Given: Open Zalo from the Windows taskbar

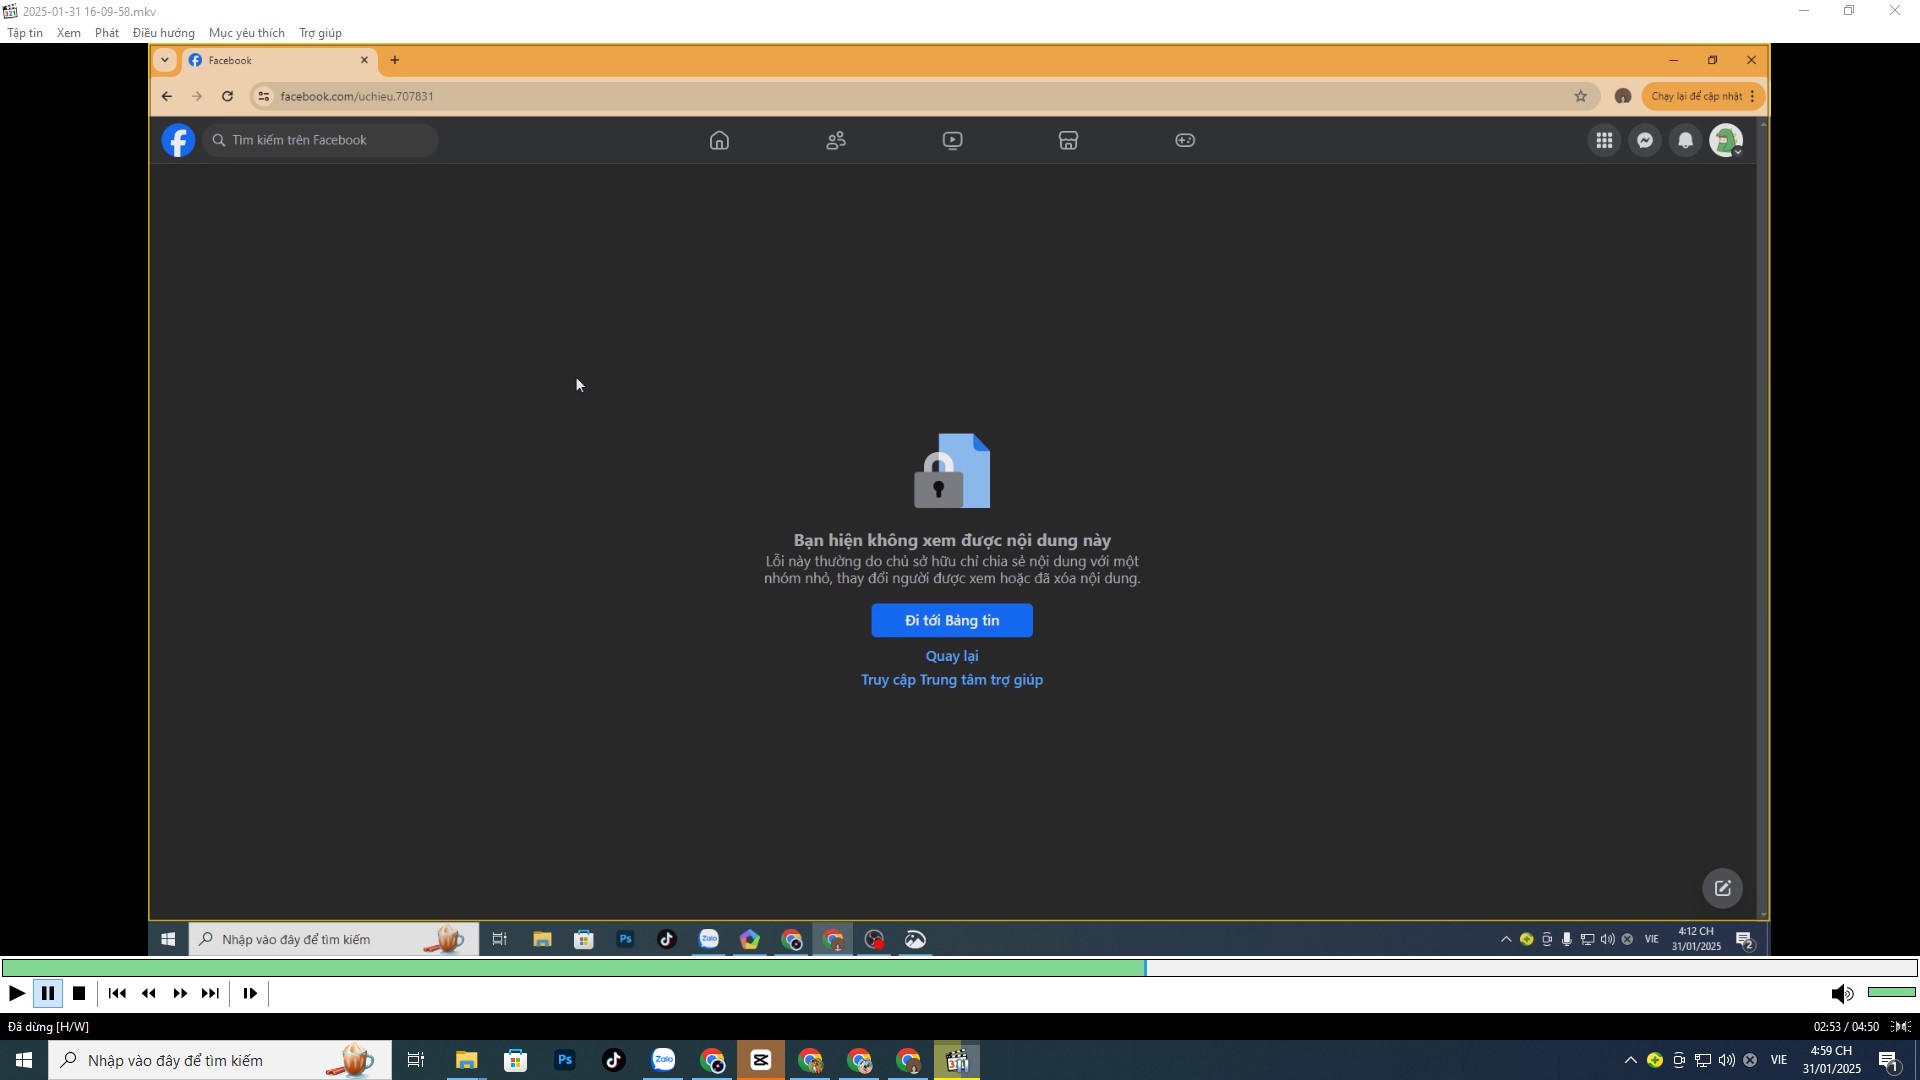Looking at the screenshot, I should 664,1060.
